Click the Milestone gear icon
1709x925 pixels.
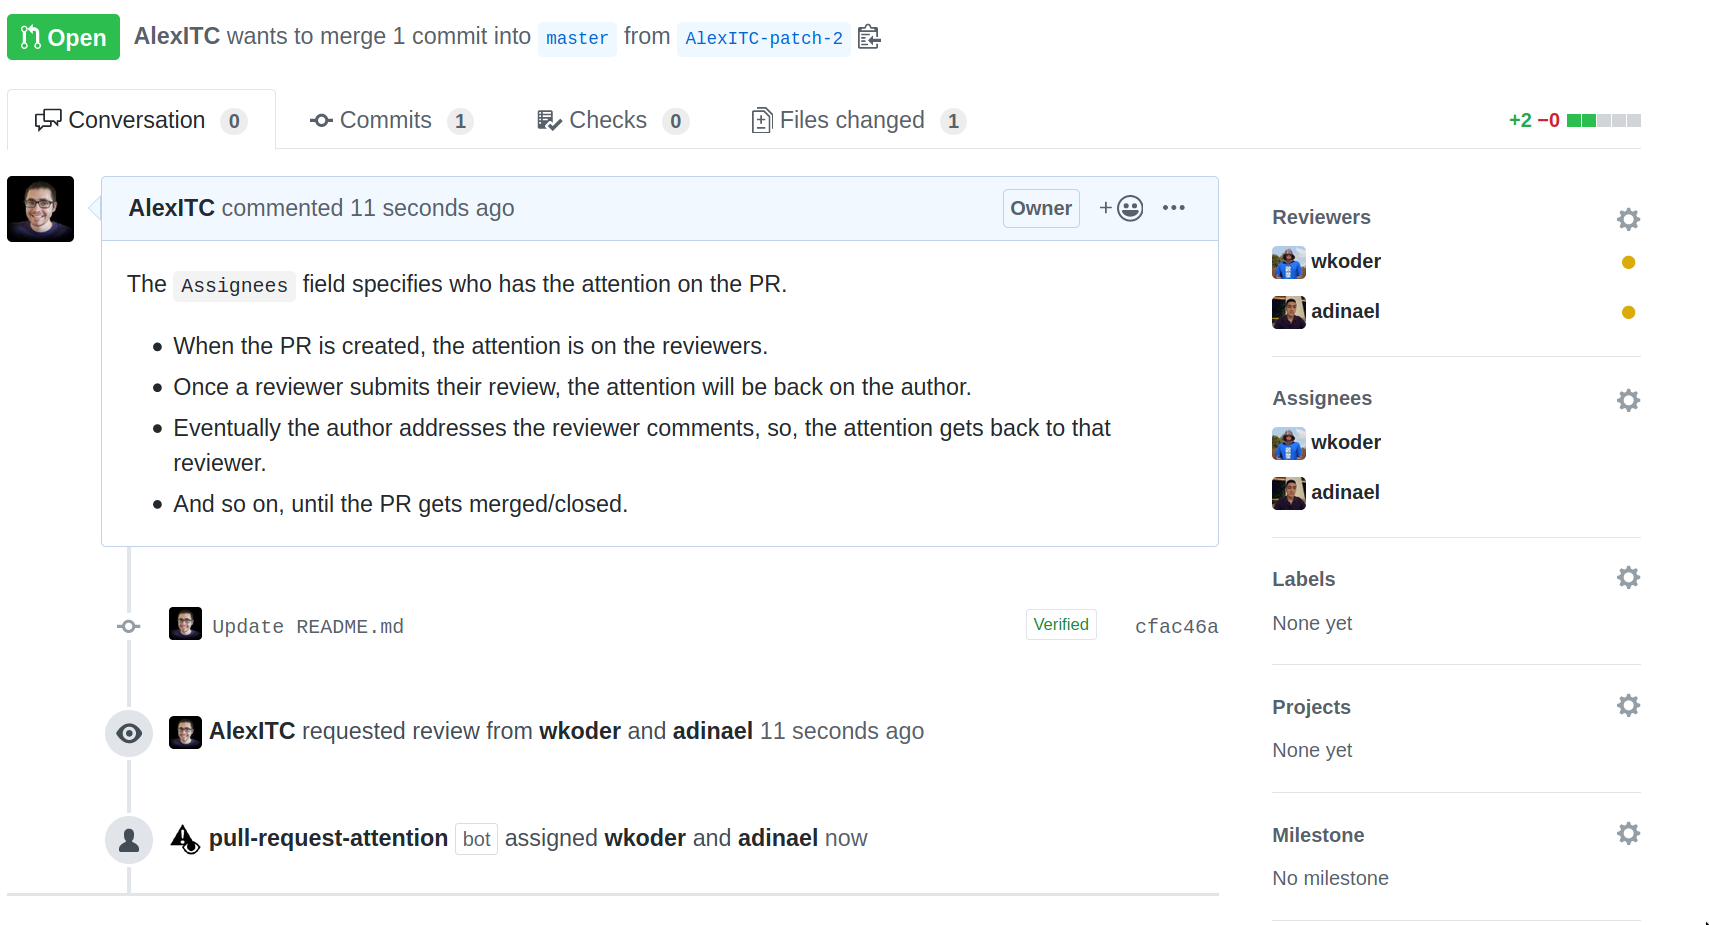1628,833
